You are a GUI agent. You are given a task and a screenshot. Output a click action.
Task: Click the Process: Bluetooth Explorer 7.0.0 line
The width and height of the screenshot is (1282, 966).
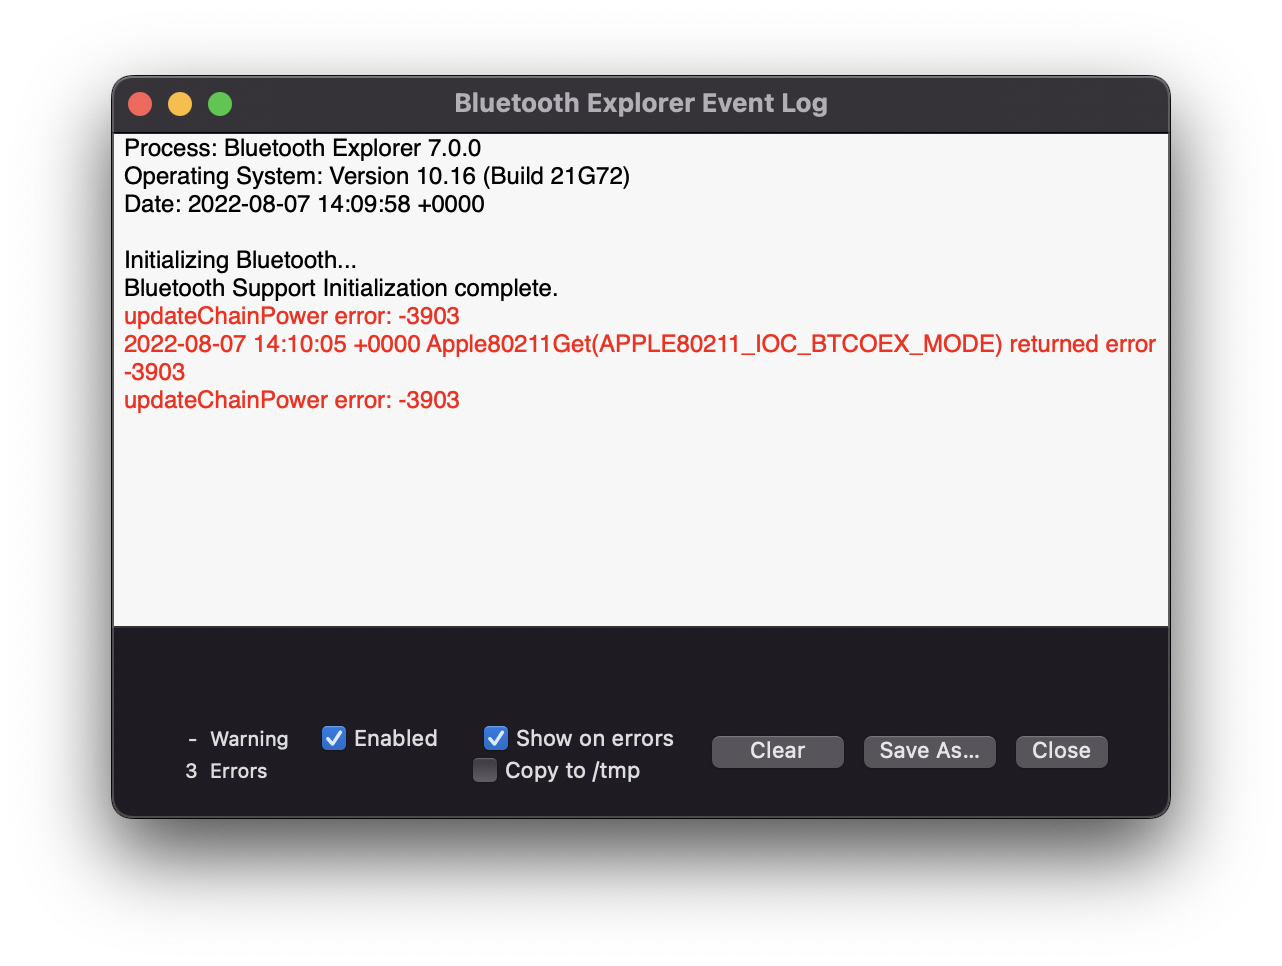click(302, 148)
